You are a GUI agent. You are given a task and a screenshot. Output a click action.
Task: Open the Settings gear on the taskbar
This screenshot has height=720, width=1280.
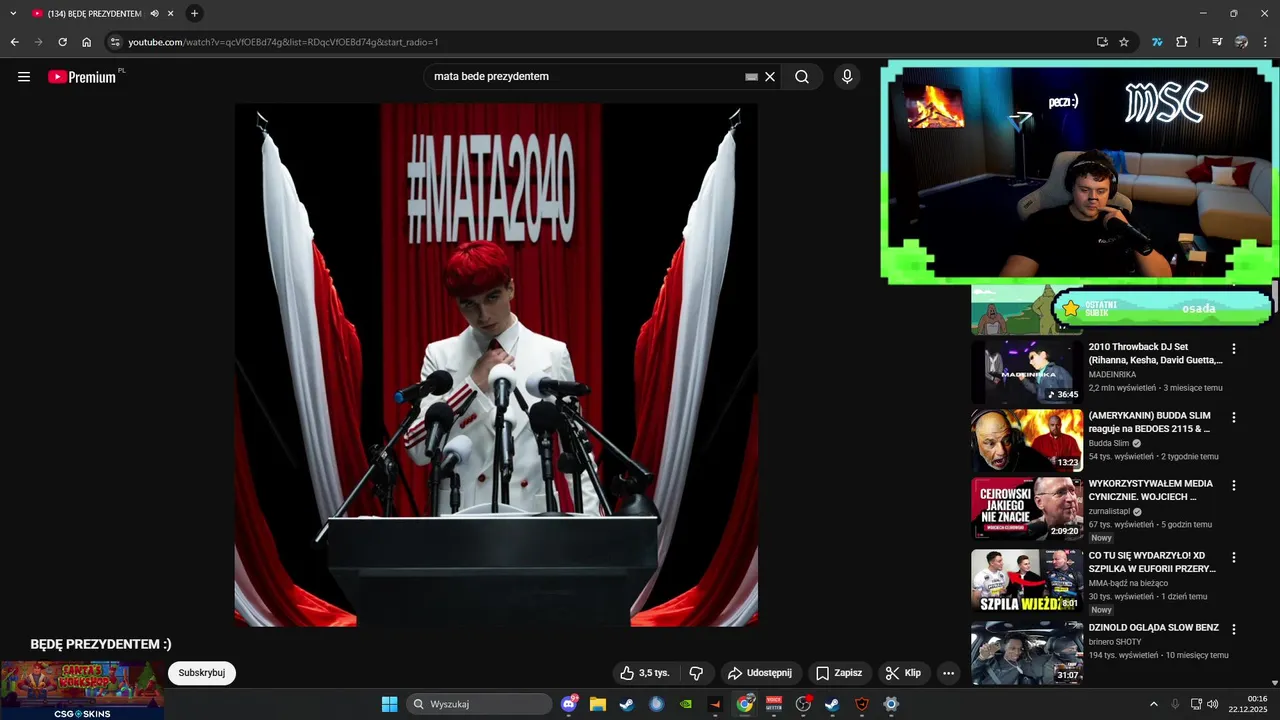tap(891, 704)
